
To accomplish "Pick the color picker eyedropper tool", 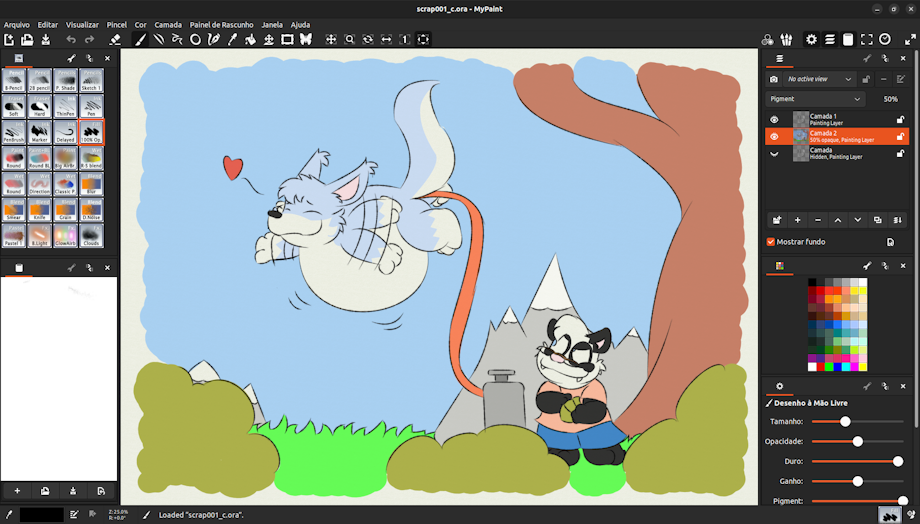I will [x=232, y=40].
